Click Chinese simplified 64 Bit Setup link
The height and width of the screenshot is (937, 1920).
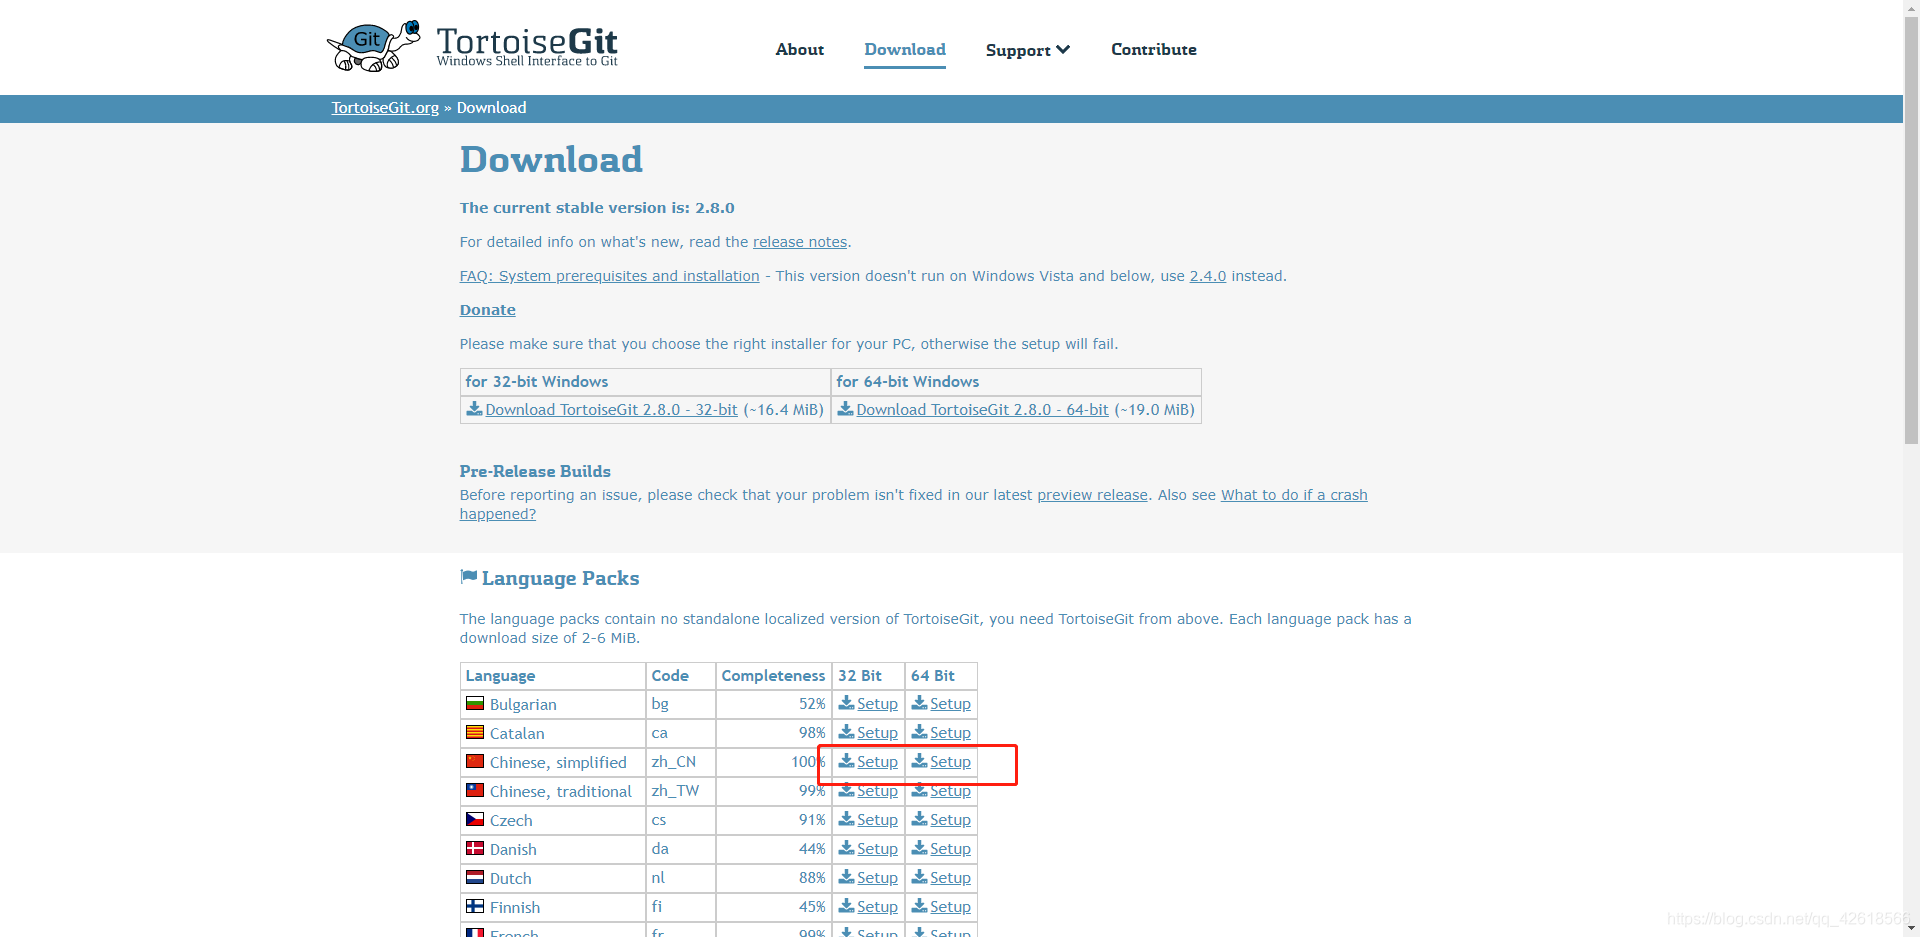[x=950, y=762]
